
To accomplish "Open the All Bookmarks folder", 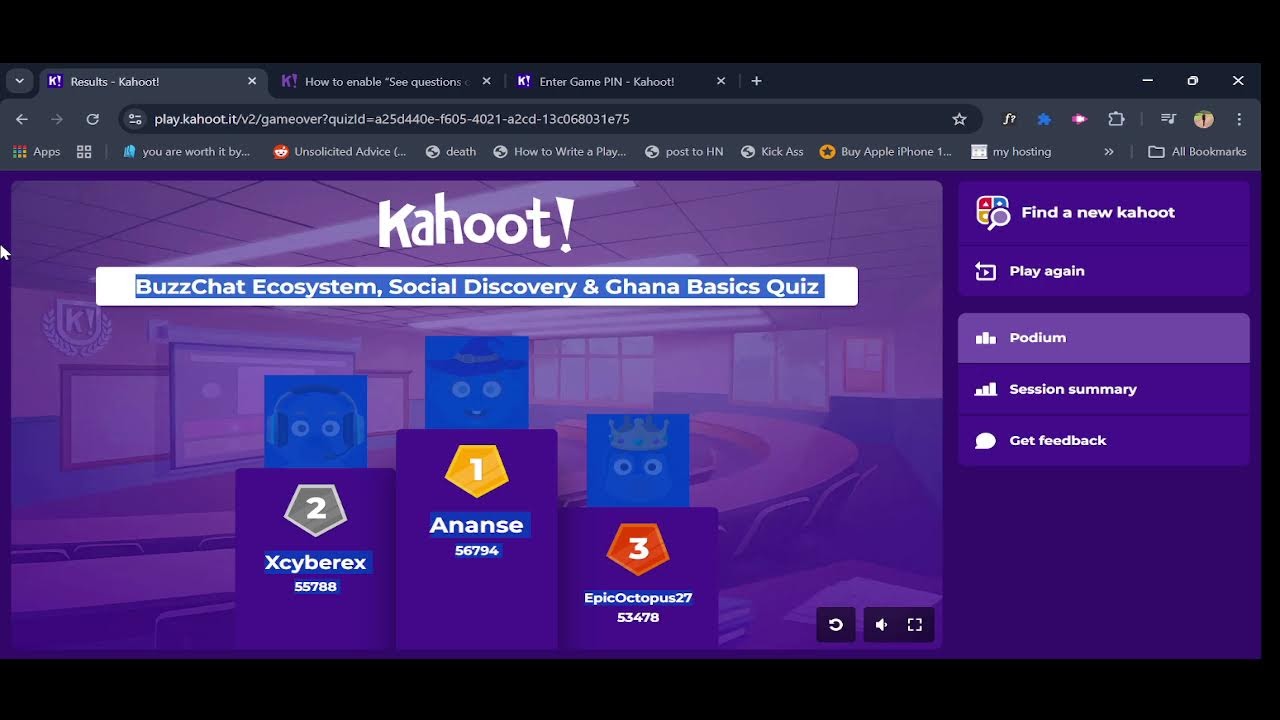I will click(1198, 152).
